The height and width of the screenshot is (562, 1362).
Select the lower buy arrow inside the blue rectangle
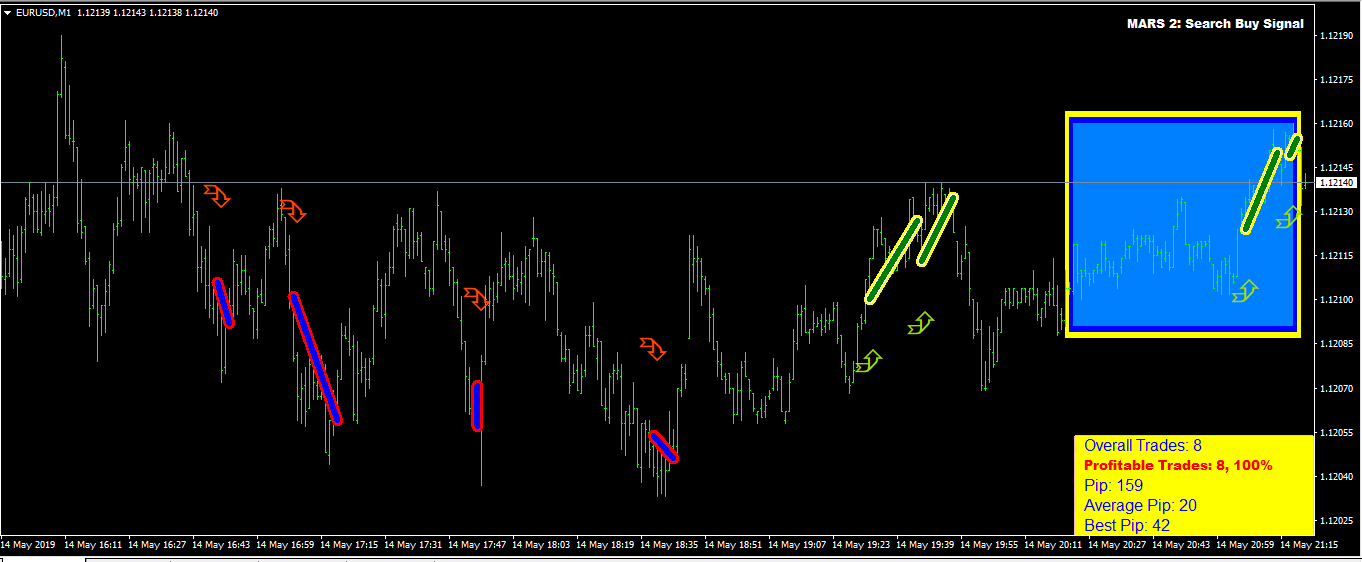[x=1245, y=291]
